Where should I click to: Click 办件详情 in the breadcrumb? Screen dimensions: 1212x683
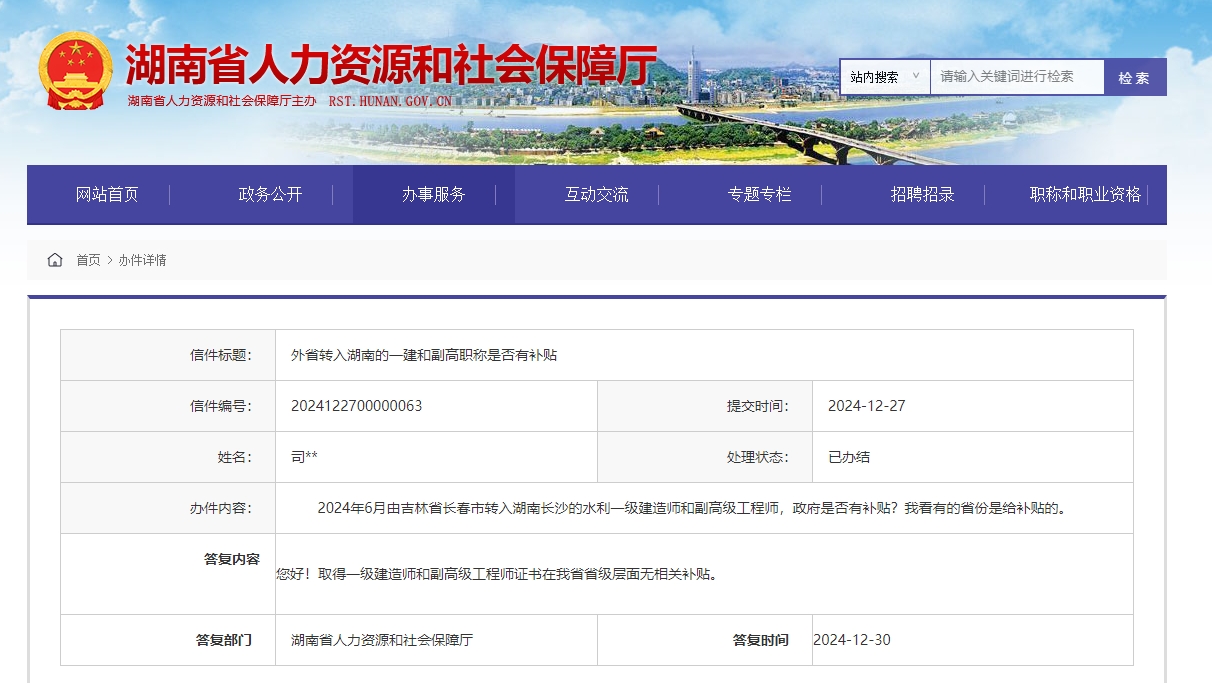(142, 260)
